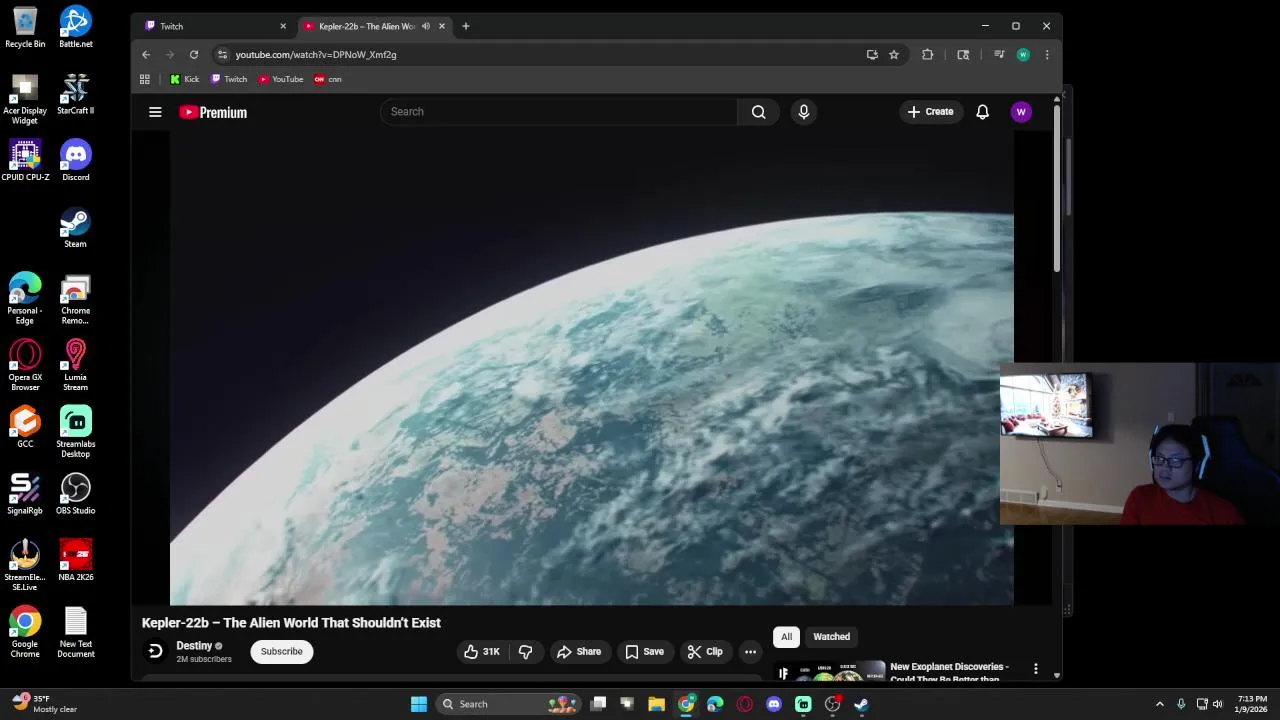Show hidden system tray icons chevron
The image size is (1280, 720).
click(1159, 704)
